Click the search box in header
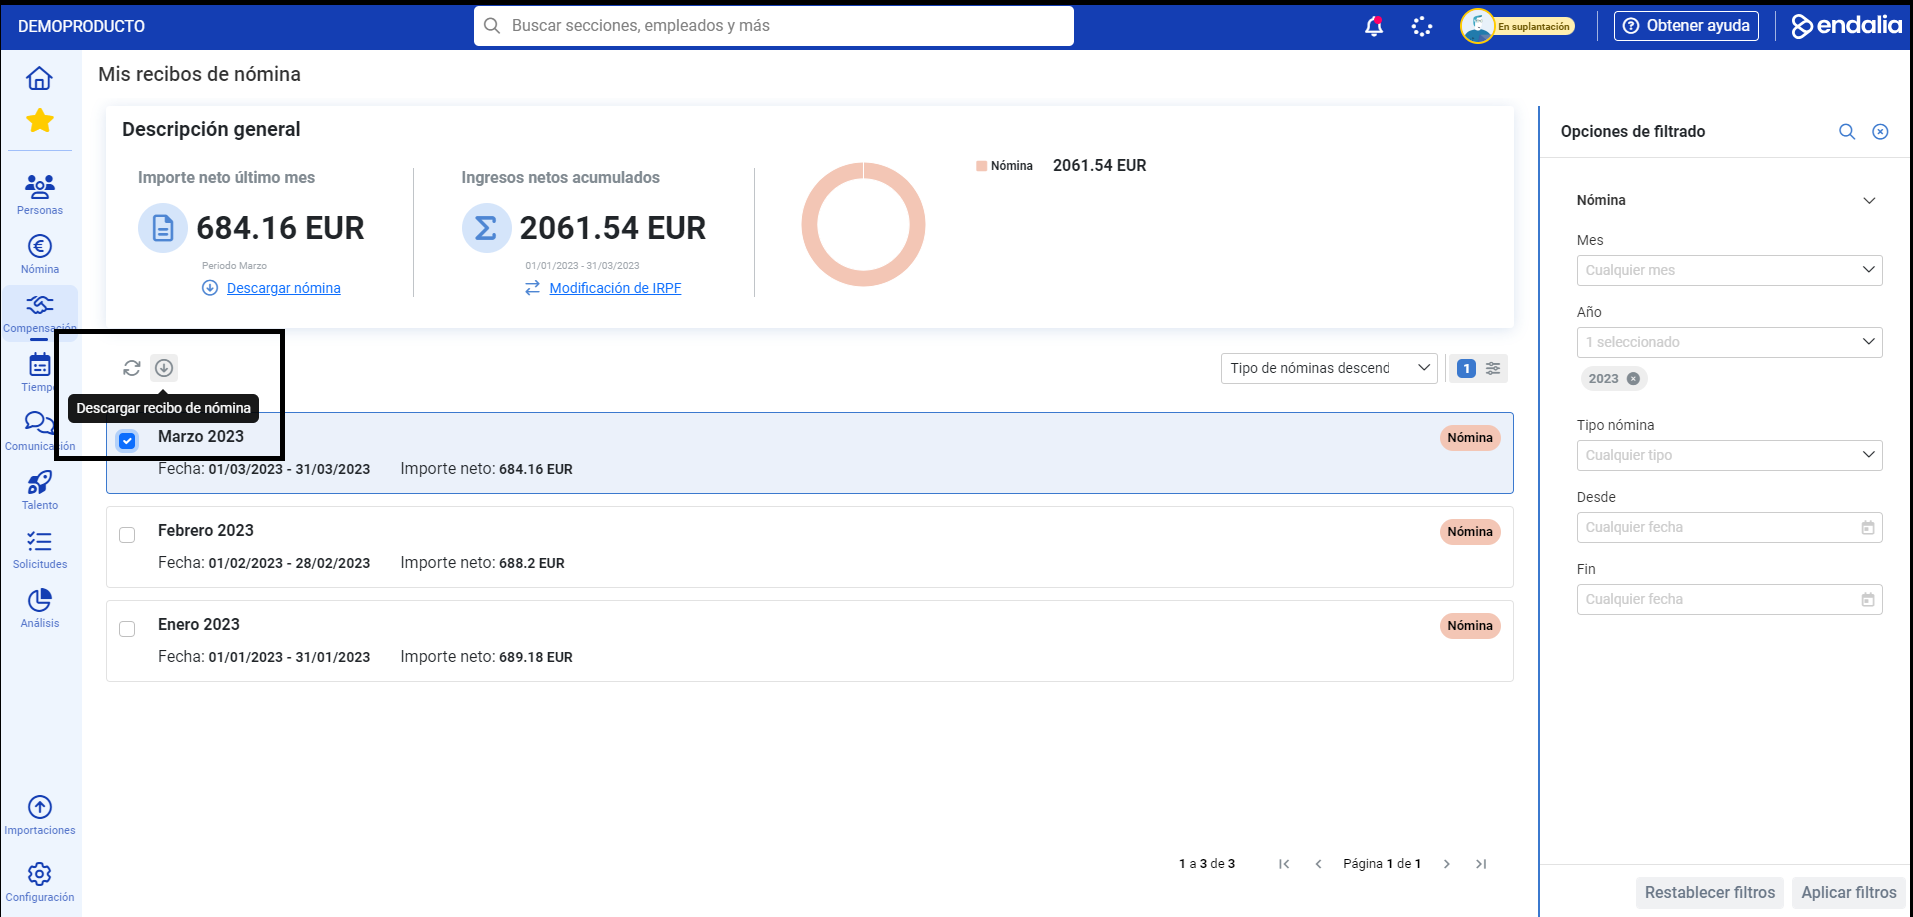 [774, 26]
